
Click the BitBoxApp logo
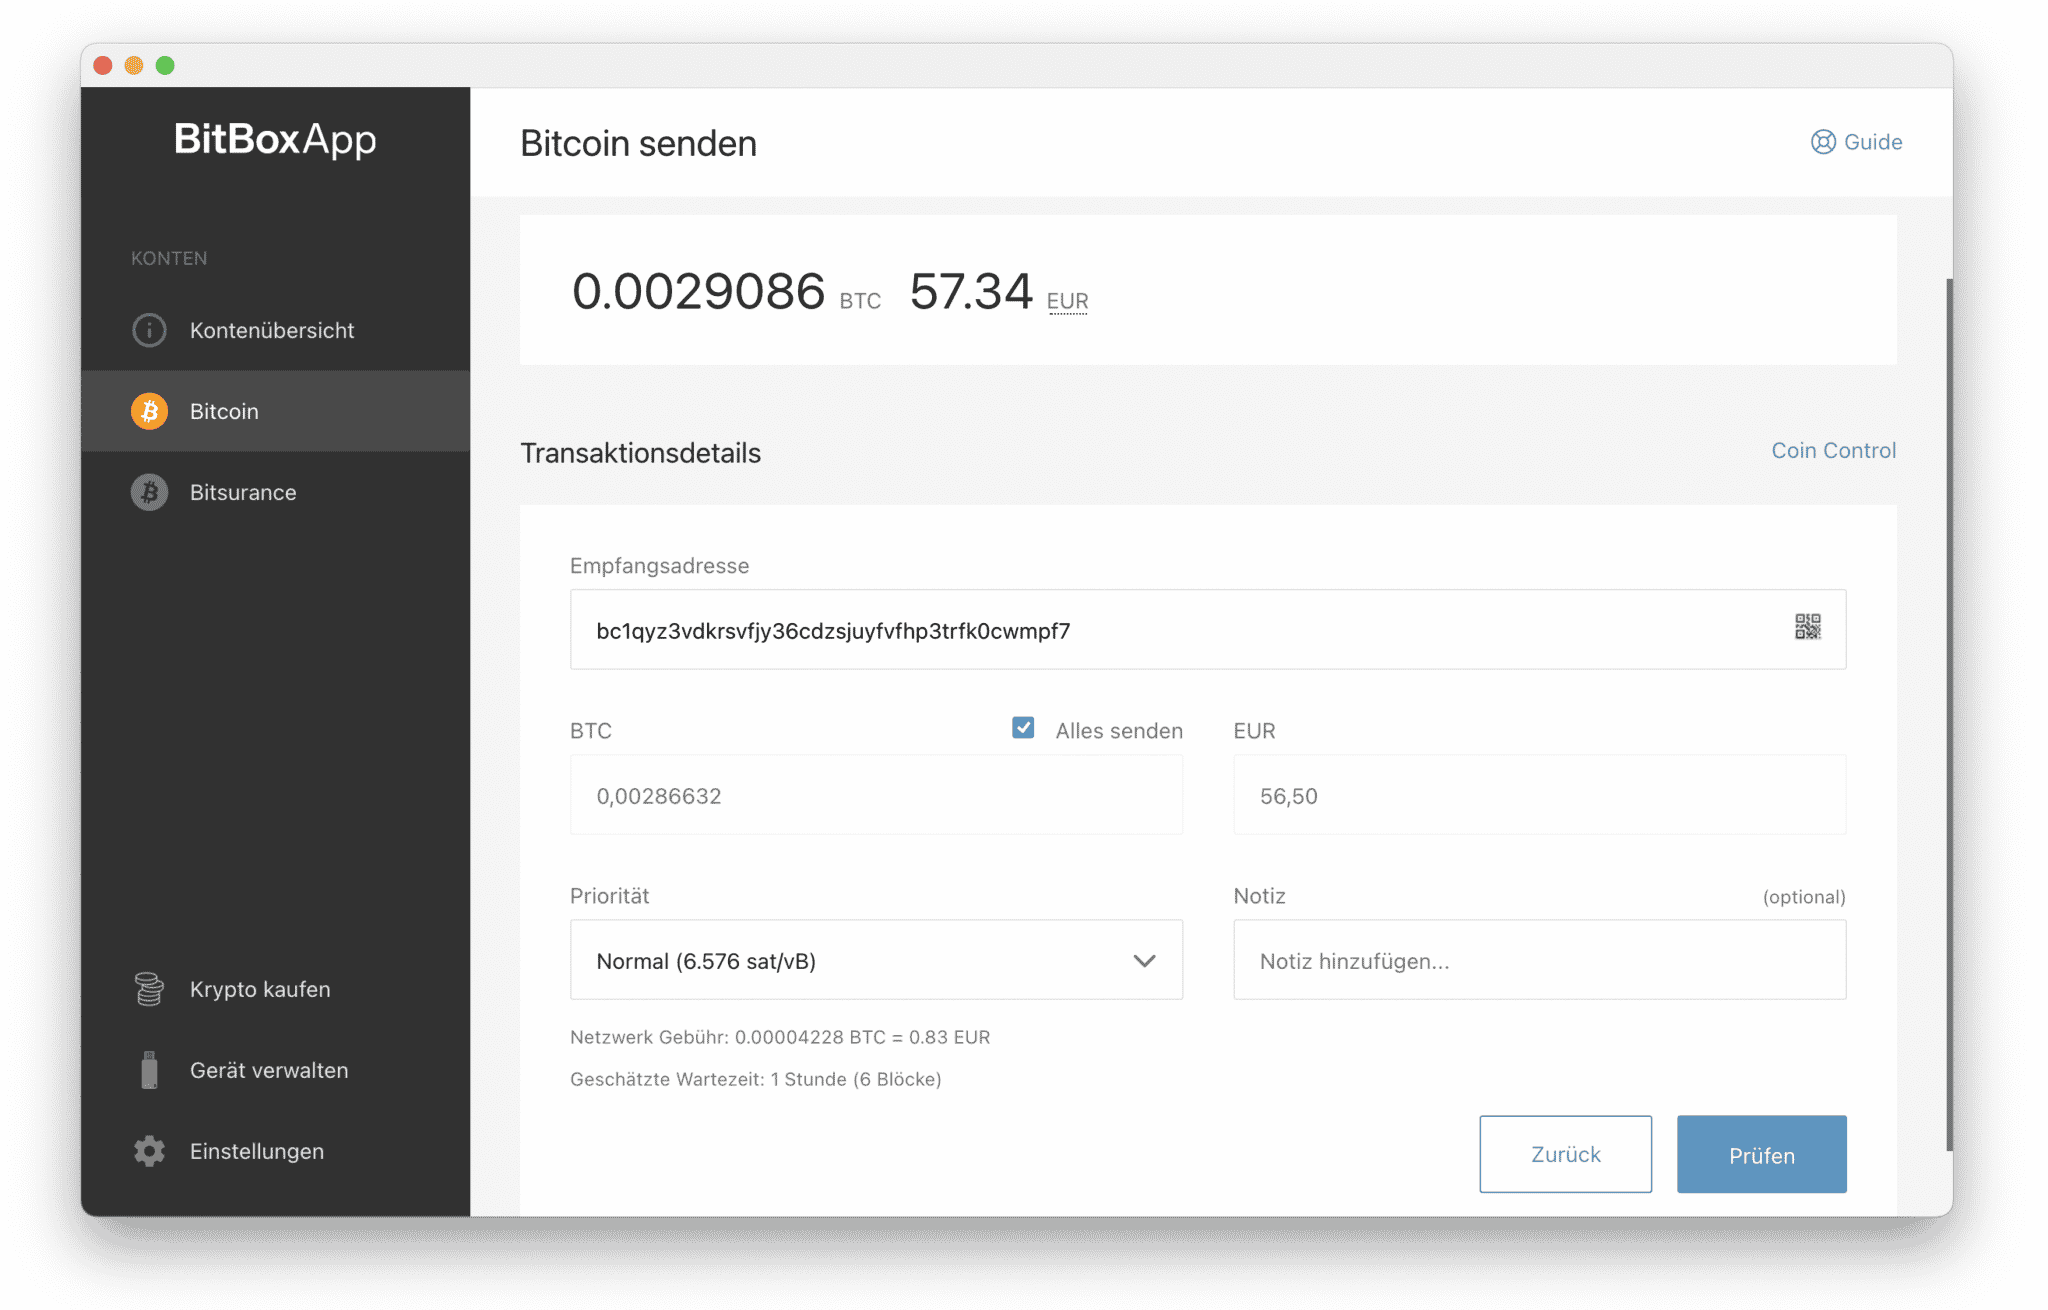275,140
